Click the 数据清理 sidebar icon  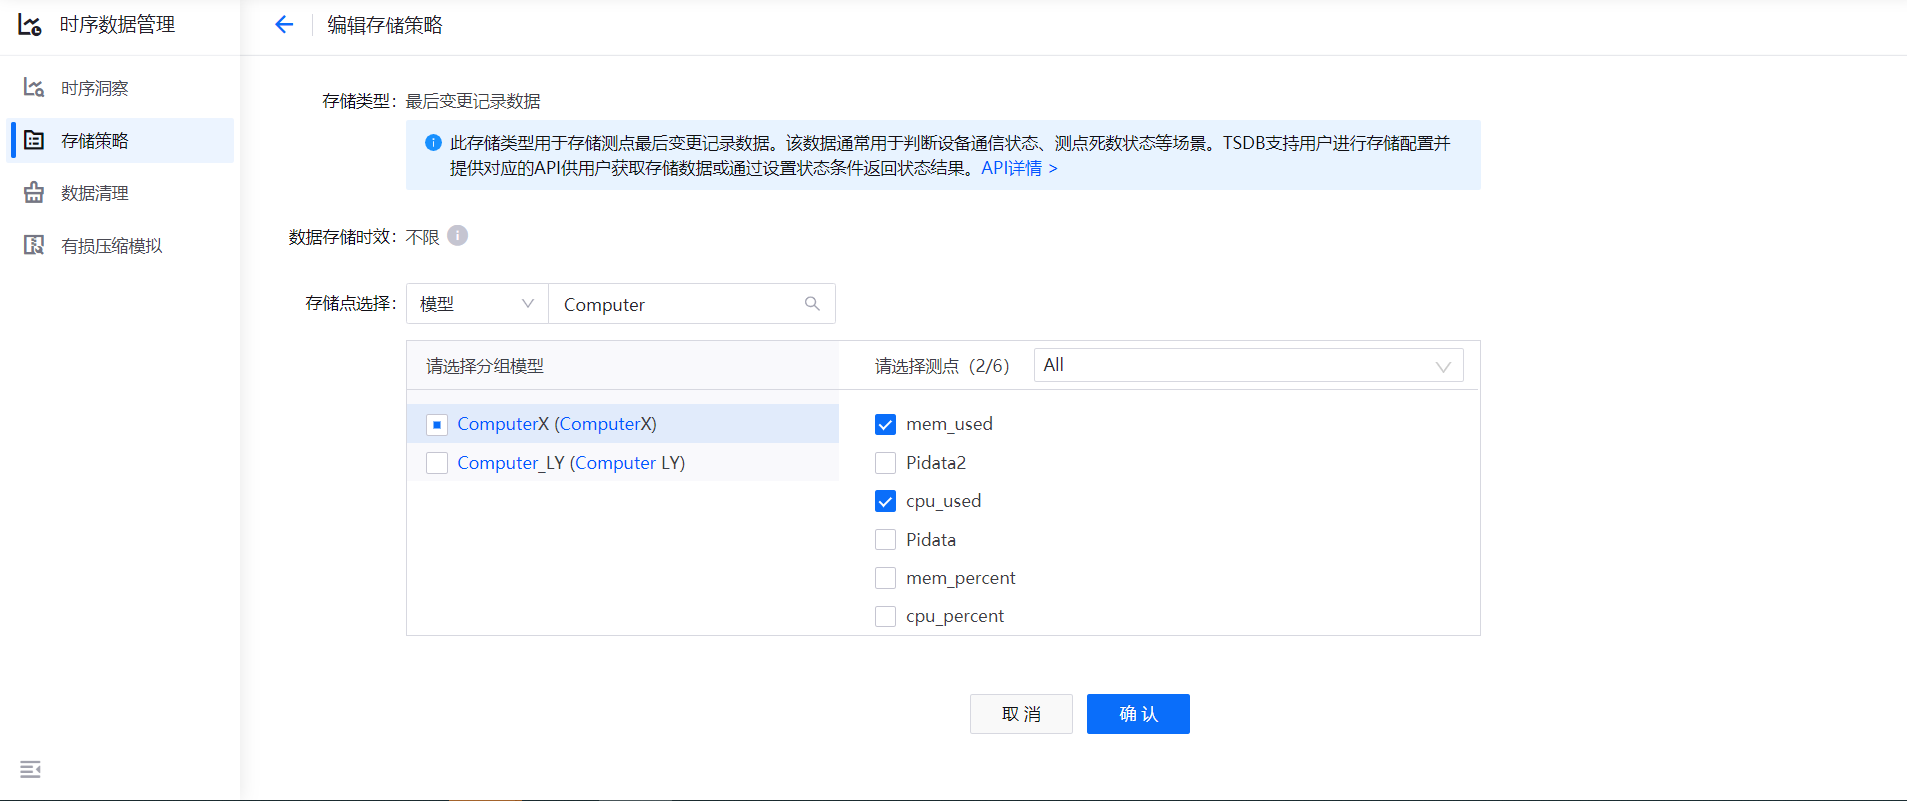point(34,193)
